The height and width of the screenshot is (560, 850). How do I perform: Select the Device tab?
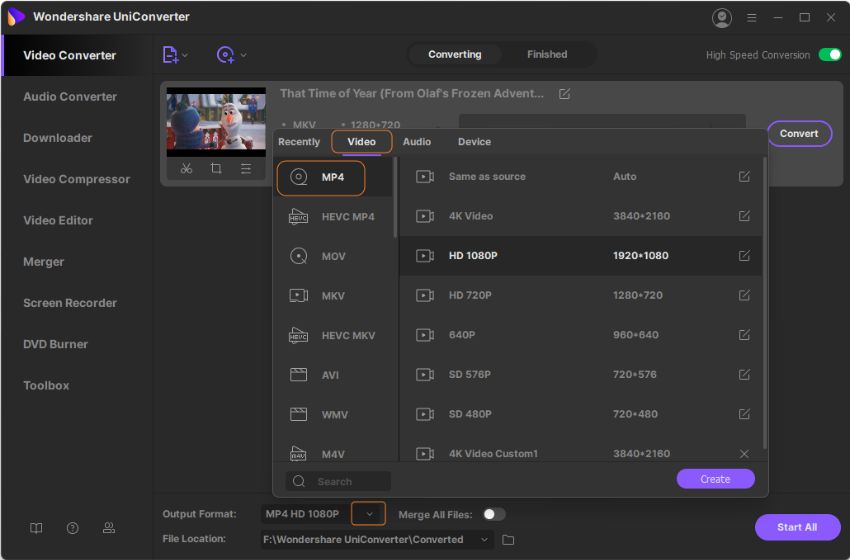coord(474,141)
